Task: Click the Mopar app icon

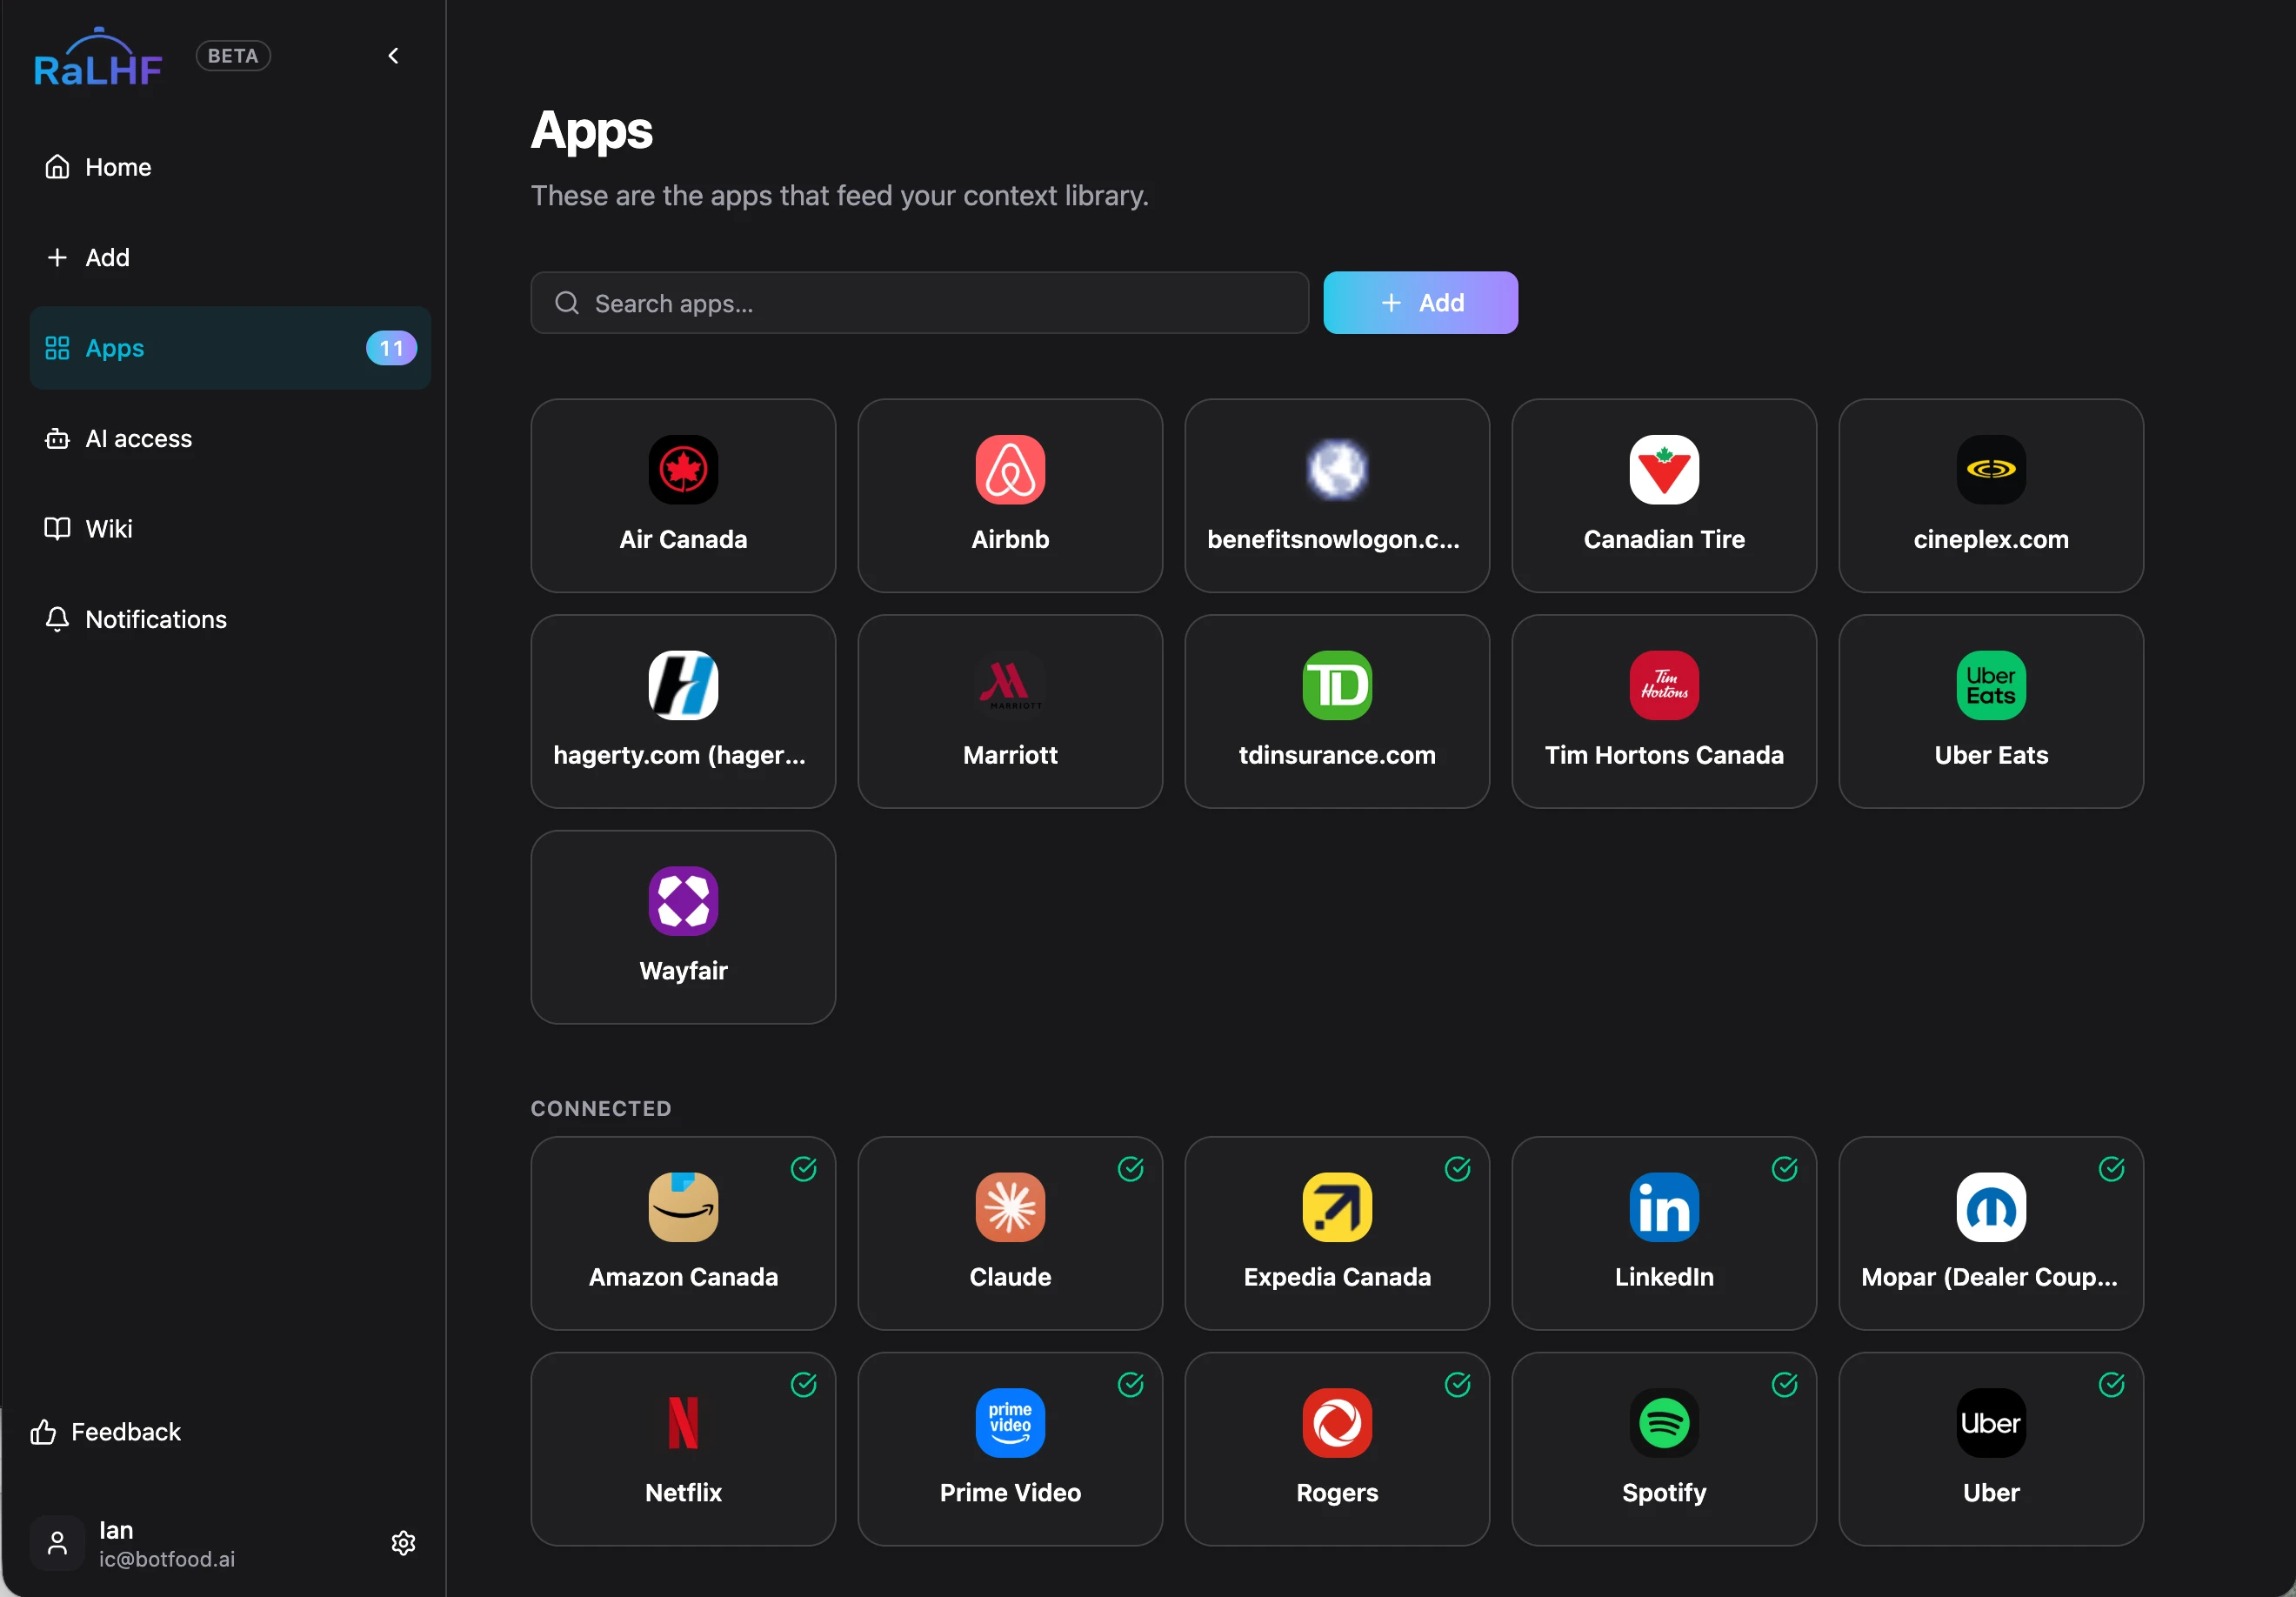Action: (1991, 1207)
